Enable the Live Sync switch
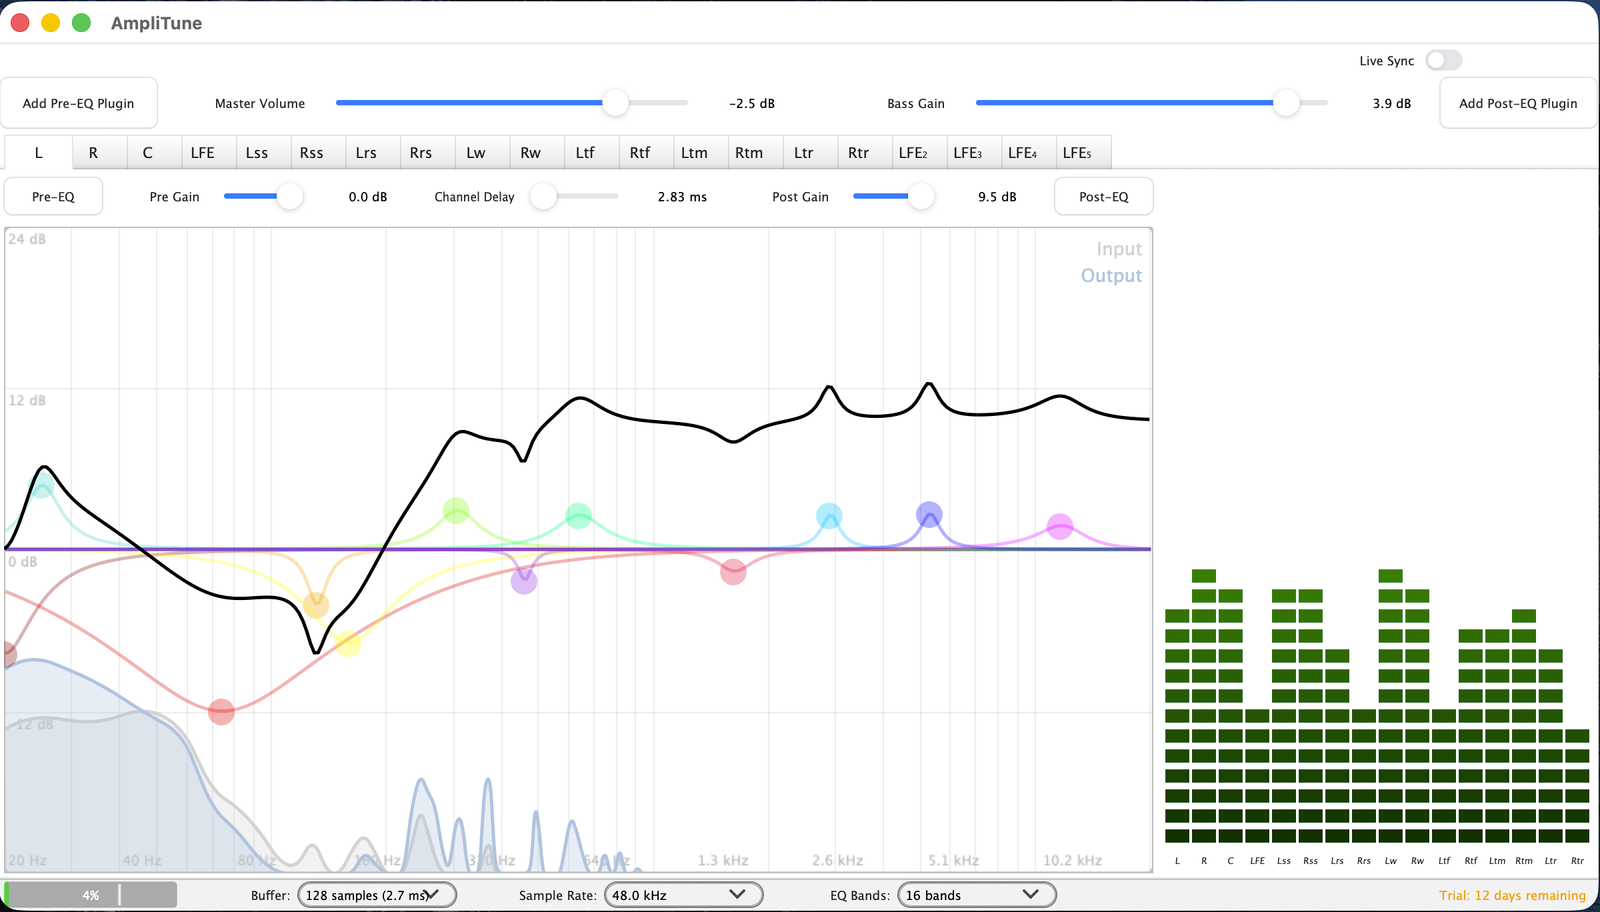 (x=1443, y=61)
